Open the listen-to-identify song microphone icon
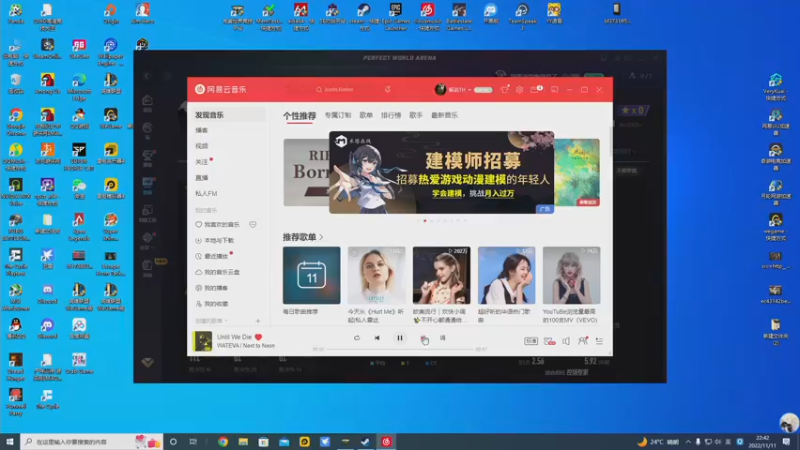Viewport: 800px width, 450px height. [x=388, y=89]
